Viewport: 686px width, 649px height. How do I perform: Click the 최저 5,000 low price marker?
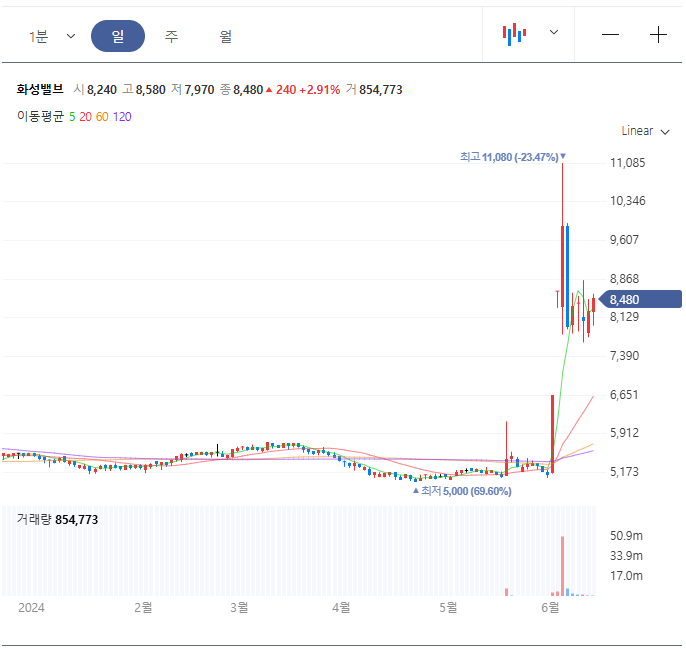coord(462,491)
